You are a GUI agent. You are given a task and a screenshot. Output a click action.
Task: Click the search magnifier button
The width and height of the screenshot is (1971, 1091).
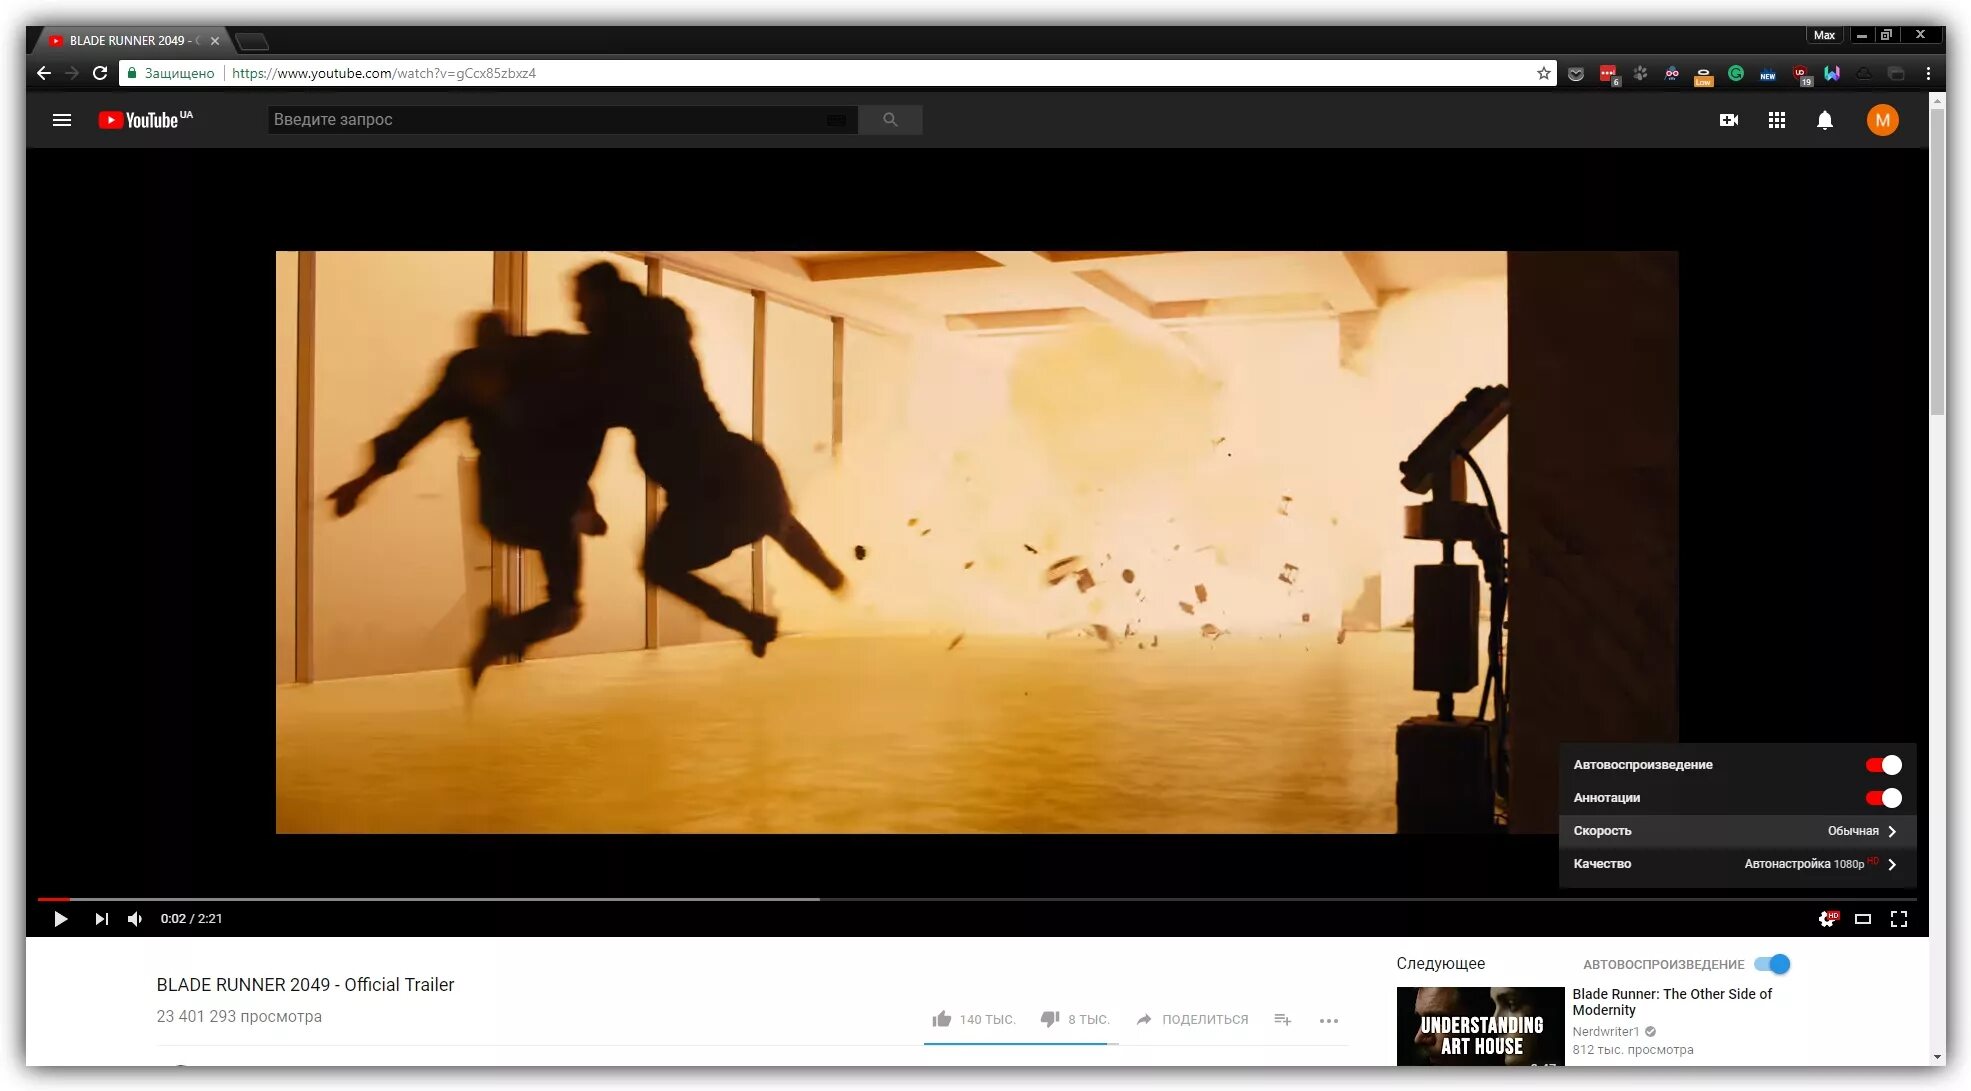pos(890,120)
